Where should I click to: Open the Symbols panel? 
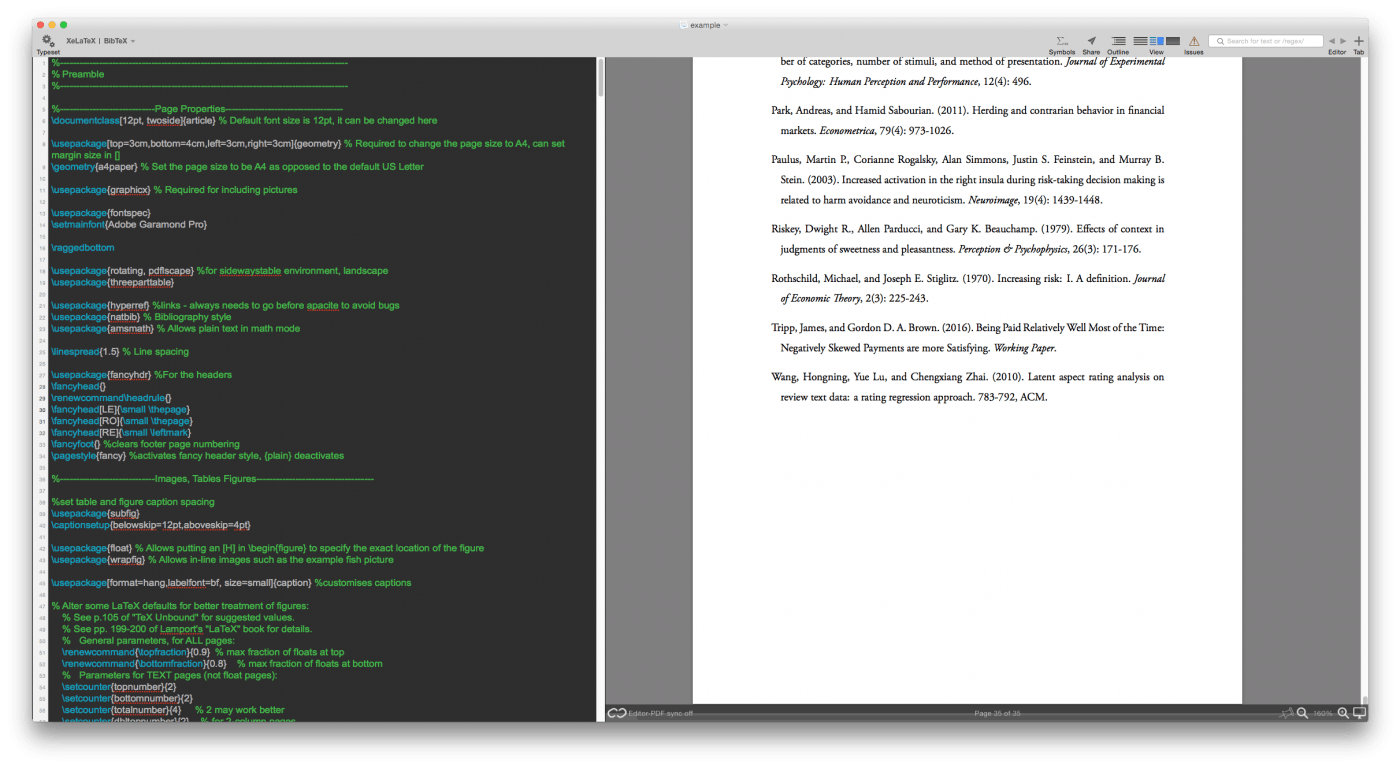[1061, 42]
